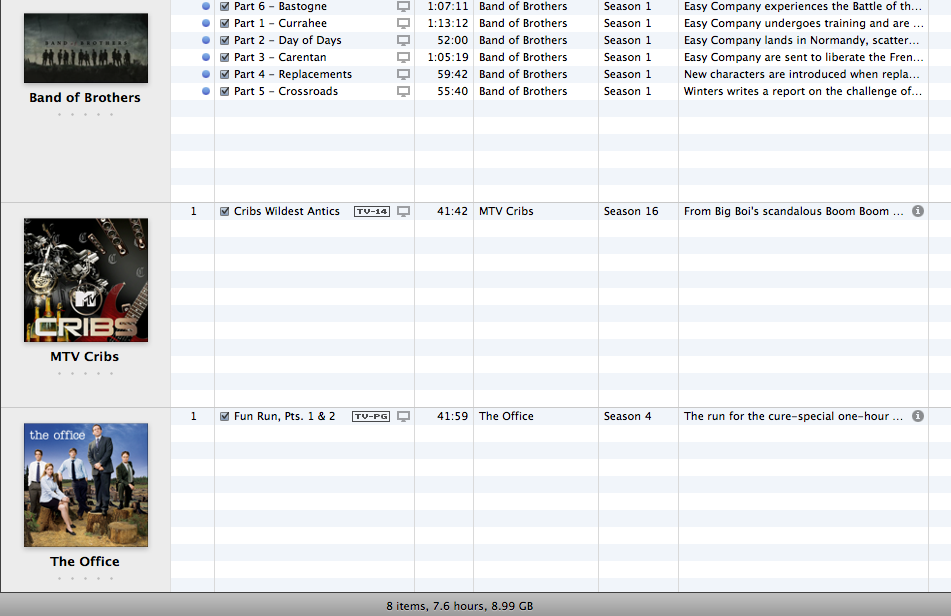
Task: Uncheck the Part 5 – Crossroads checkbox
Action: click(224, 91)
